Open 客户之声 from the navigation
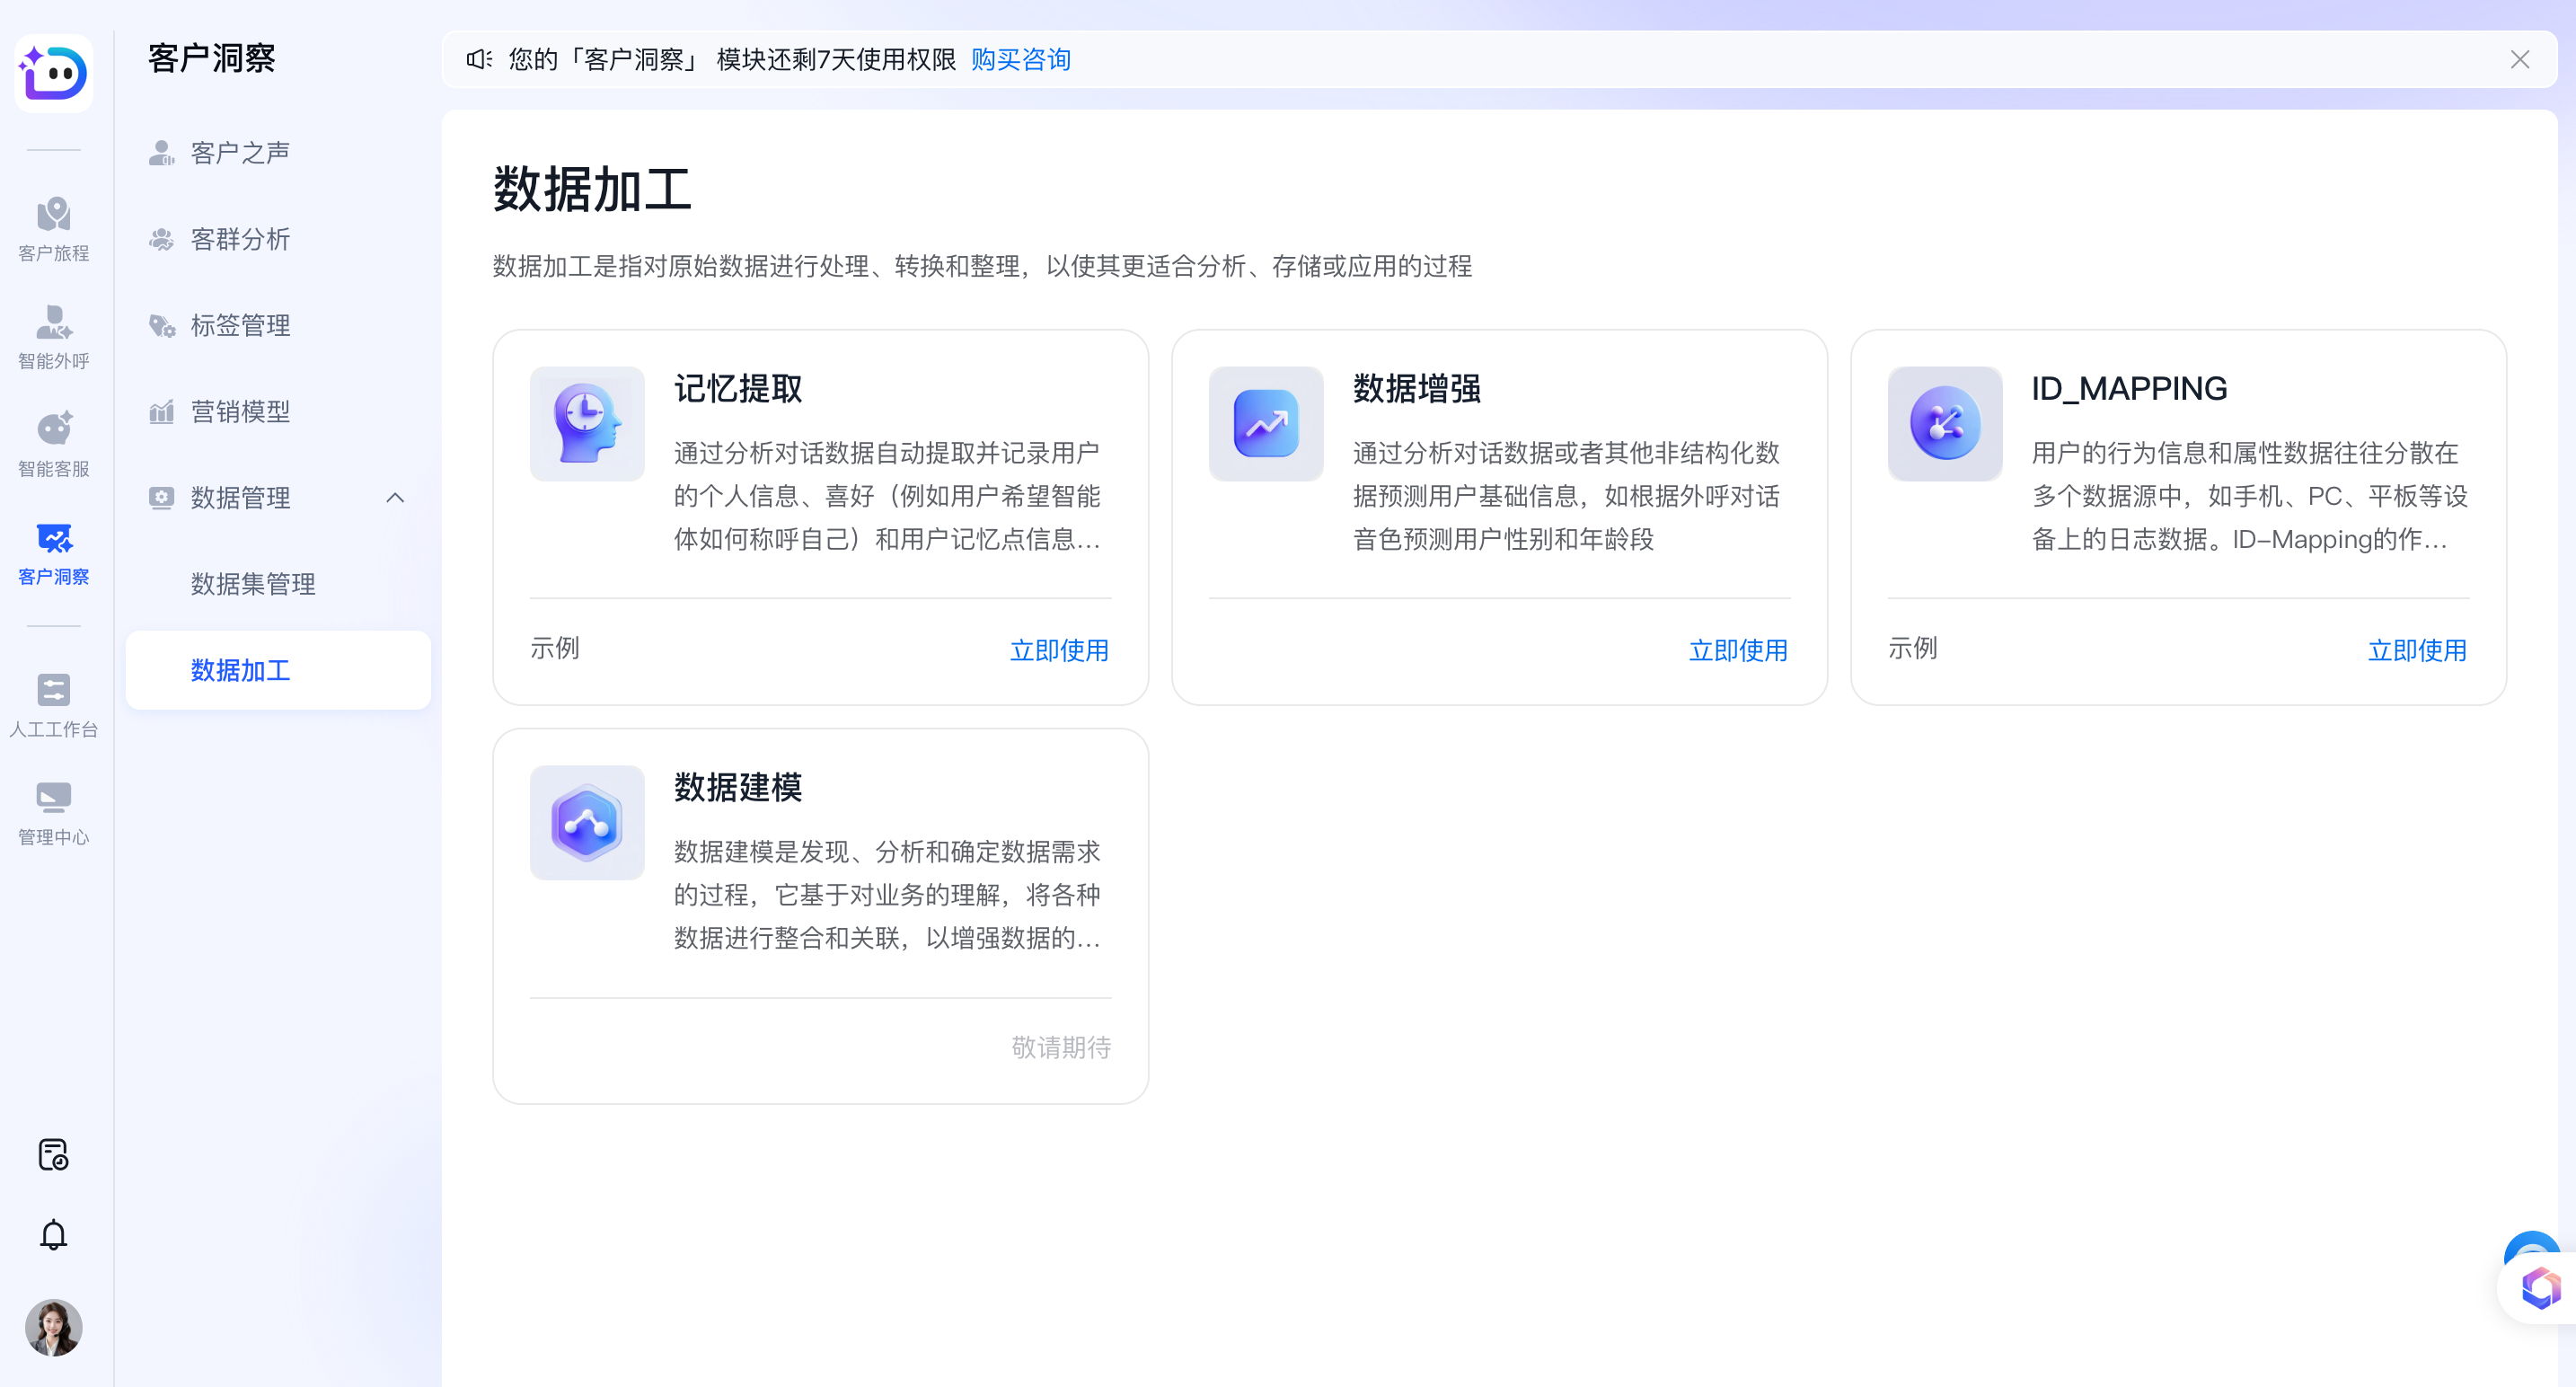Screen dimensions: 2576x1387 tap(239, 152)
